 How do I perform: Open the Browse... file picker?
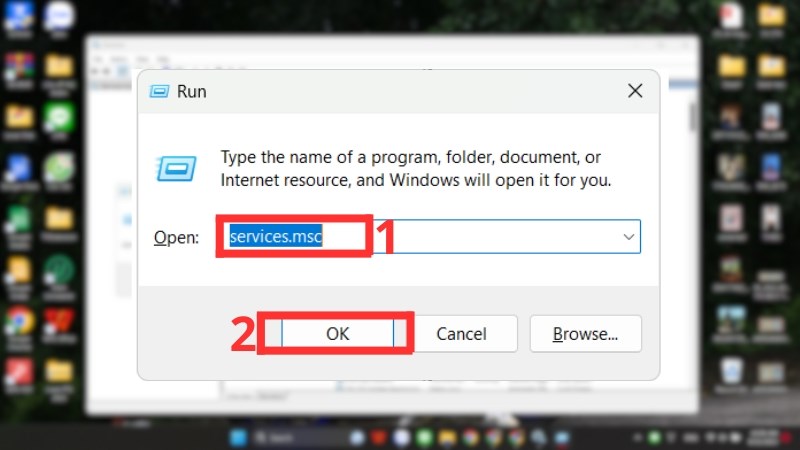pos(585,334)
